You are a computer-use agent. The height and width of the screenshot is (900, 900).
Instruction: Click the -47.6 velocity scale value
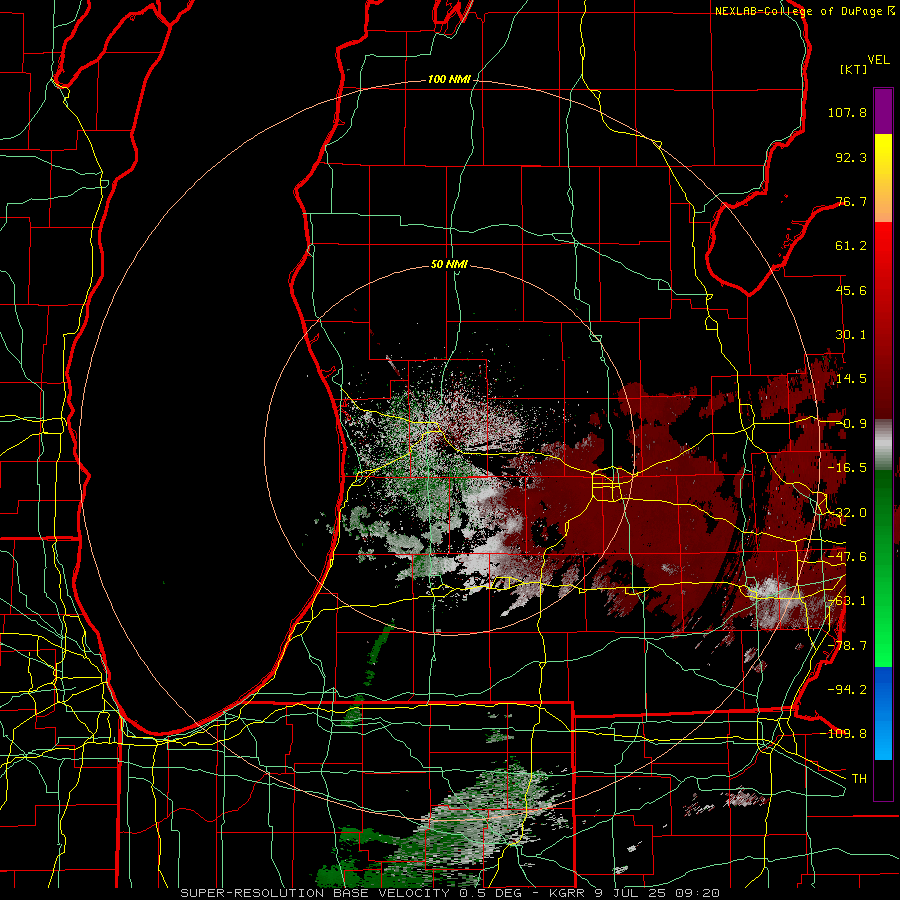[847, 557]
